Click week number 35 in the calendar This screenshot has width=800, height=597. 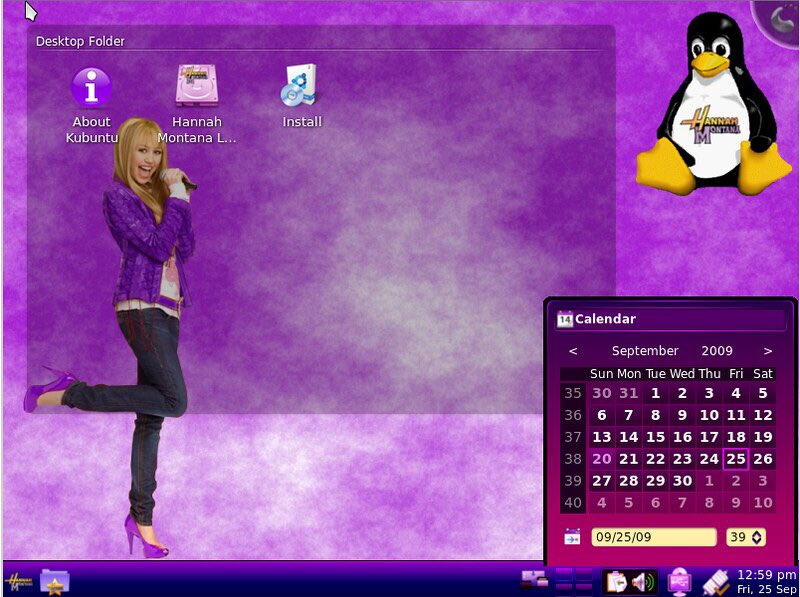coord(573,393)
